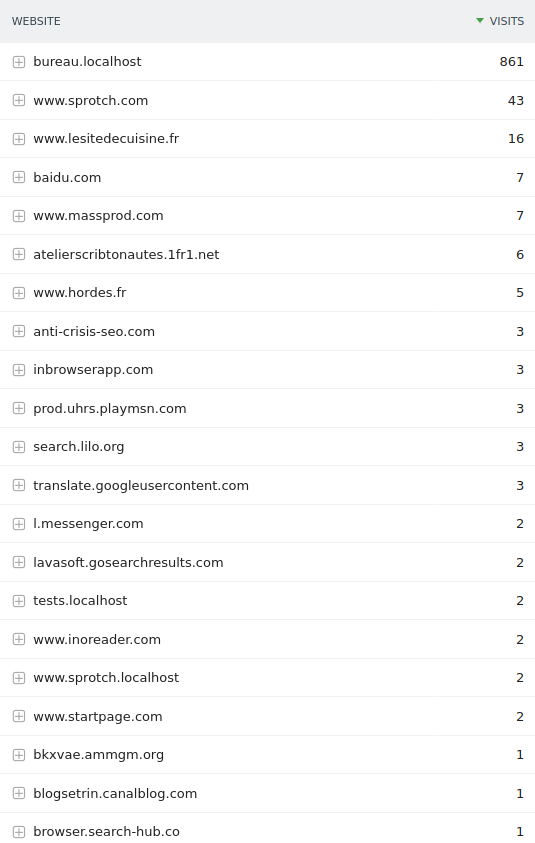
Task: Click plus icon next to www.massprod.com
Action: pos(19,216)
